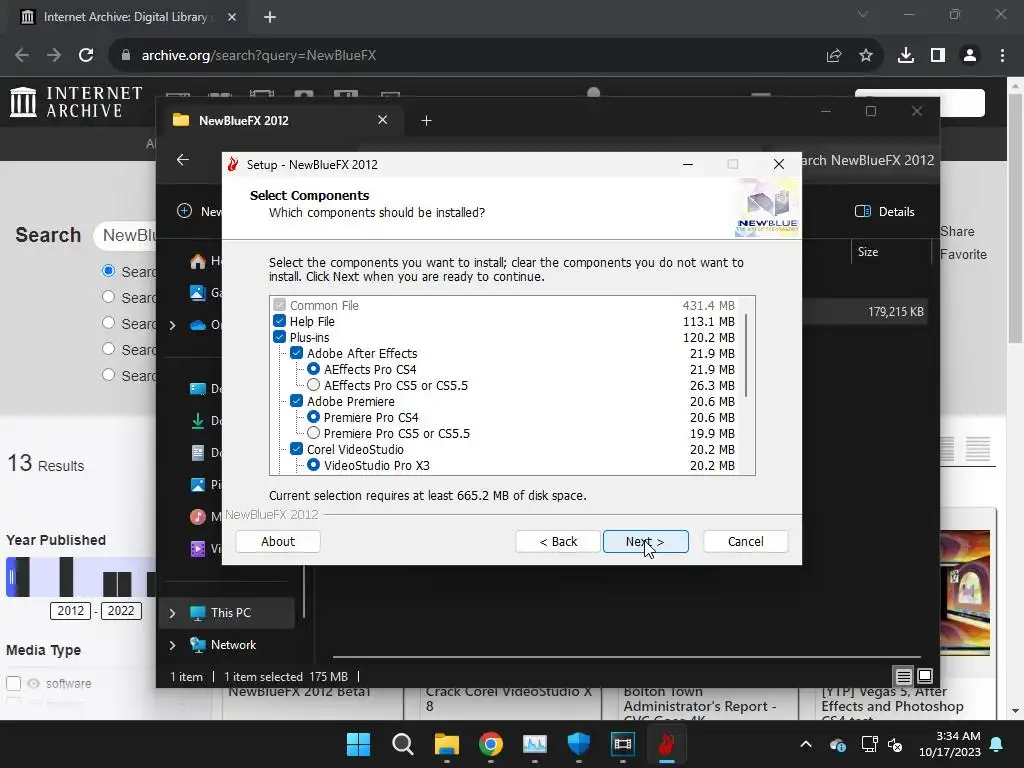Click the Videos icon in Explorer sidebar
This screenshot has height=768, width=1024.
pyautogui.click(x=198, y=549)
